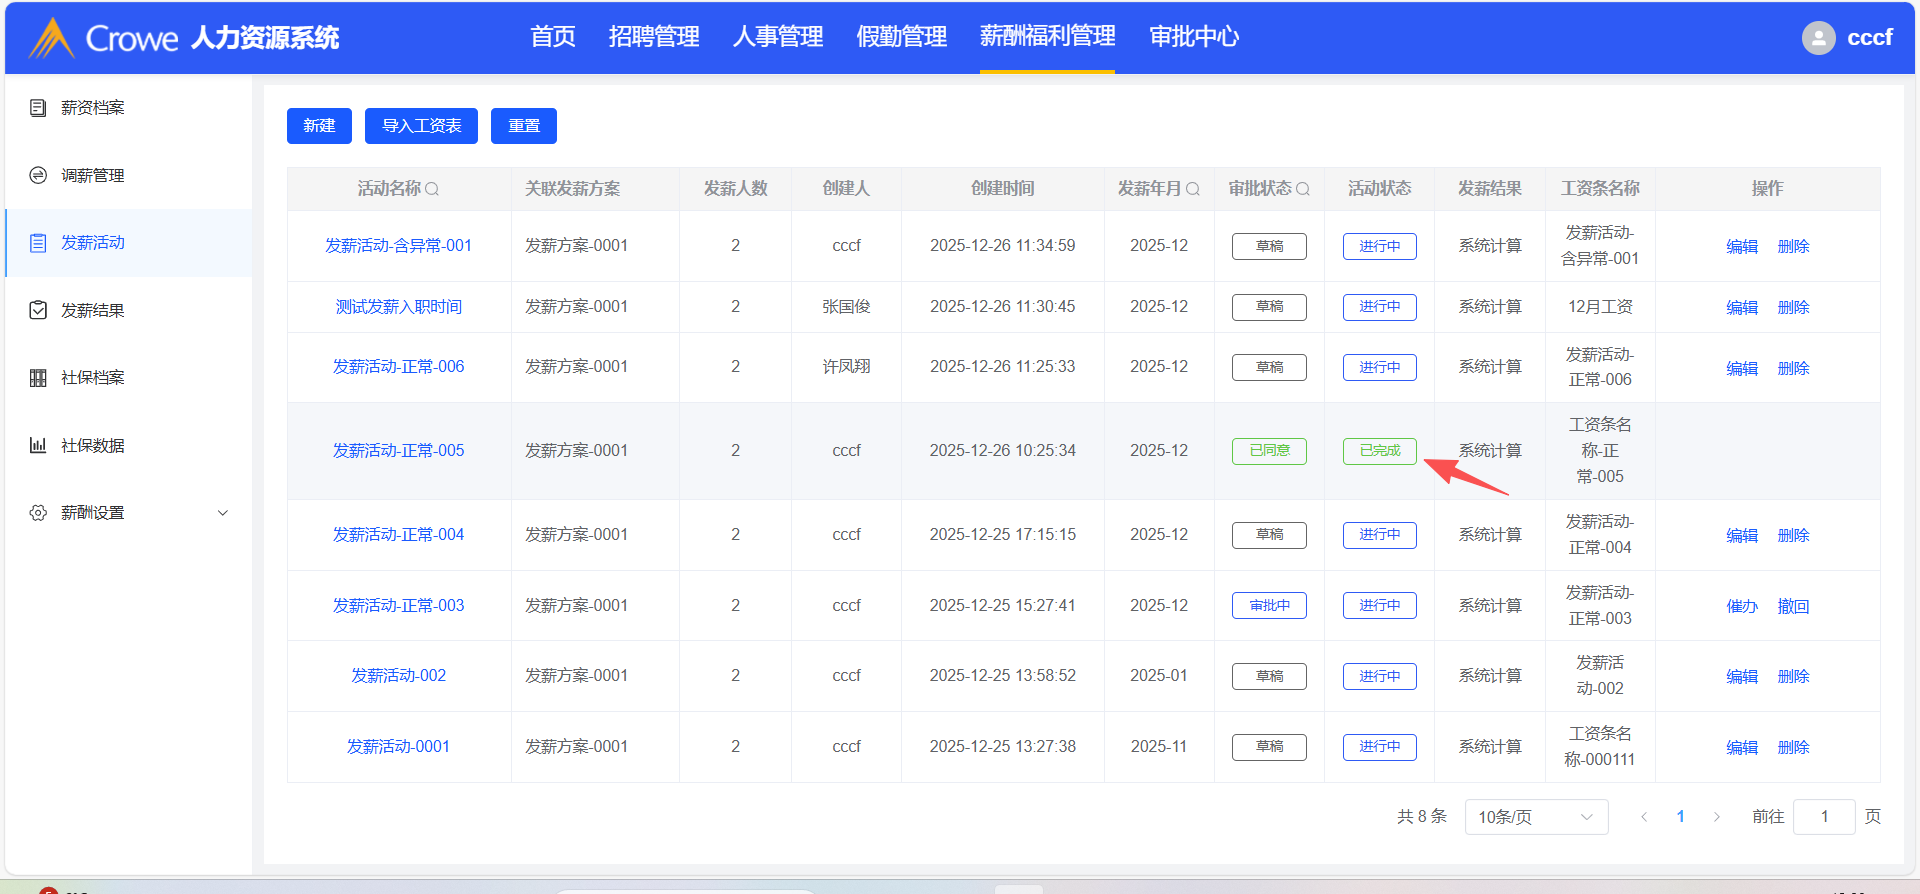Click search icon beside 审批状态 header
Screen dimensions: 1920x894
tap(1302, 189)
